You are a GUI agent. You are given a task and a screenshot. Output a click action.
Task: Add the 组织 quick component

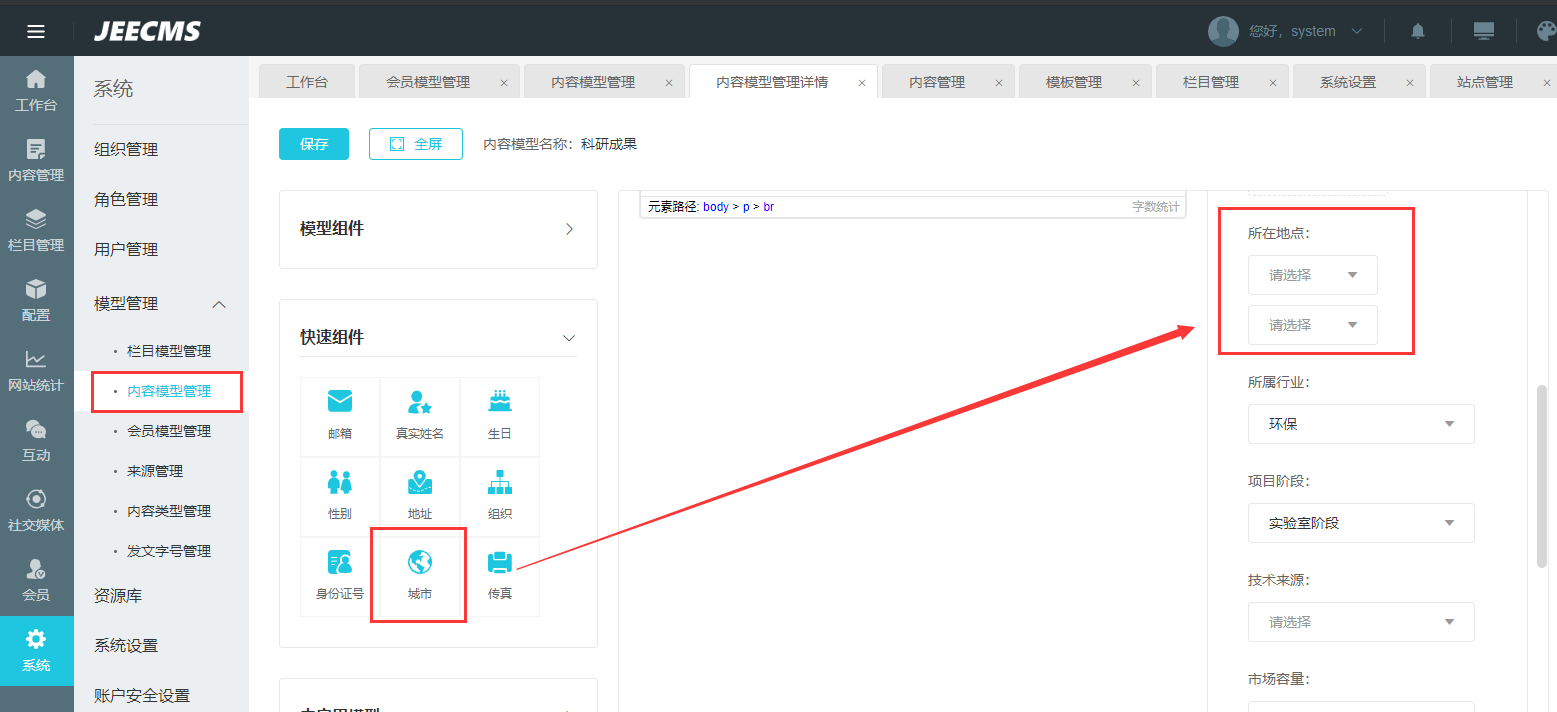pyautogui.click(x=500, y=496)
